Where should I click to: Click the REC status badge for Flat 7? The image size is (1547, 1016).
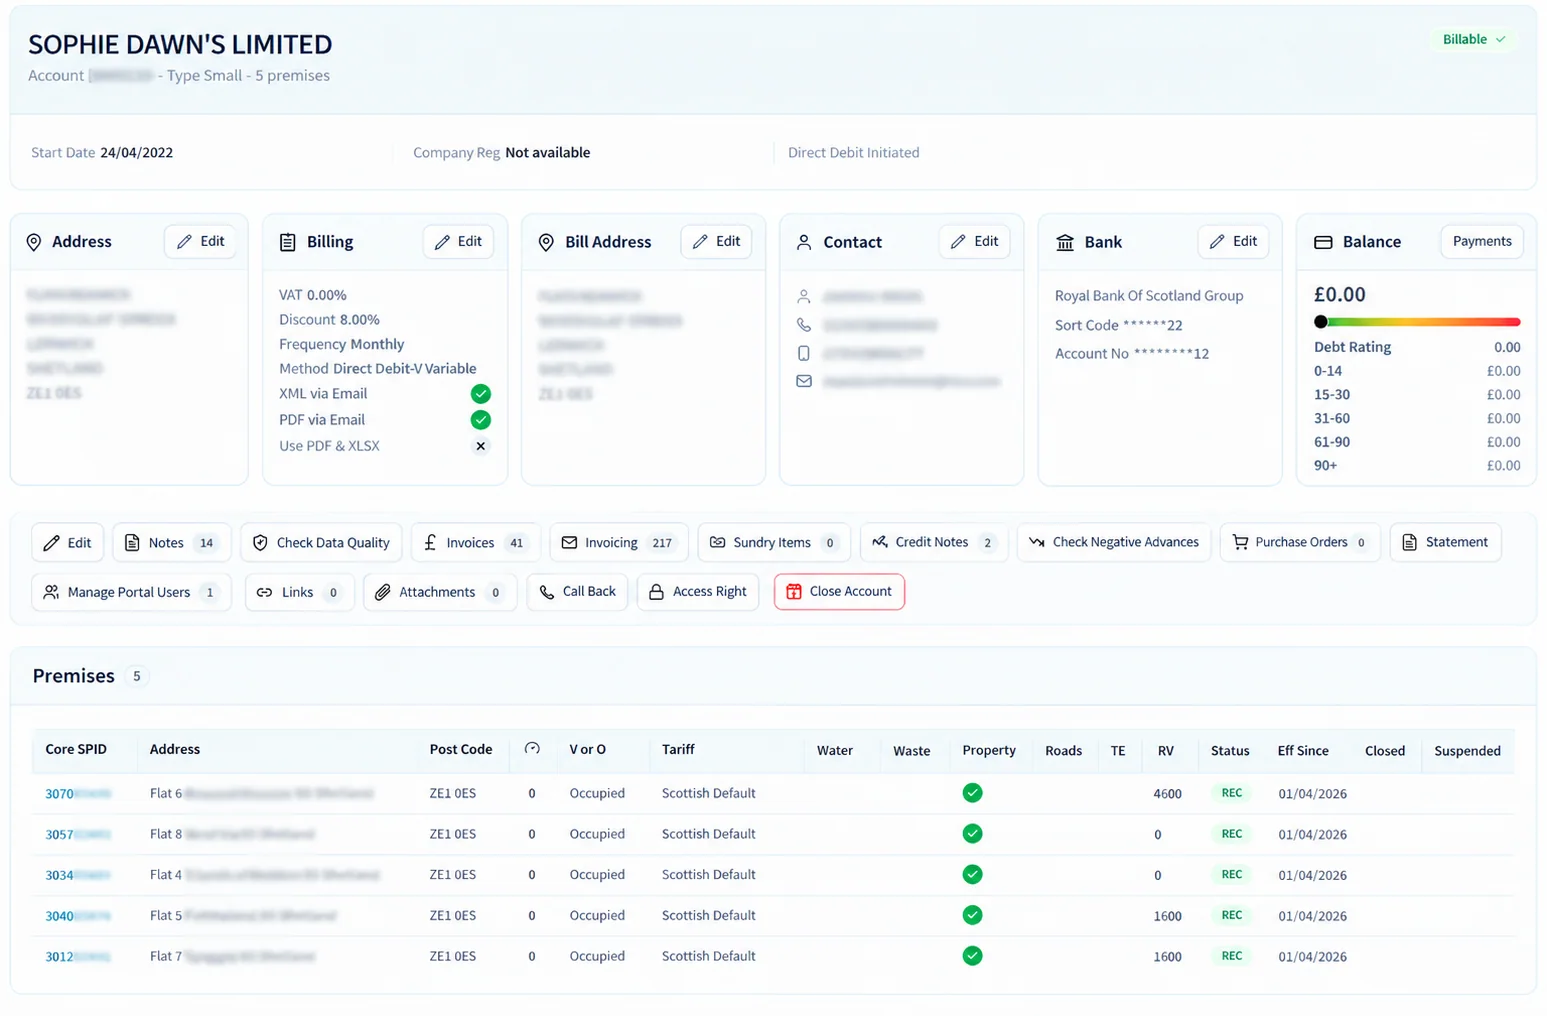pos(1232,956)
